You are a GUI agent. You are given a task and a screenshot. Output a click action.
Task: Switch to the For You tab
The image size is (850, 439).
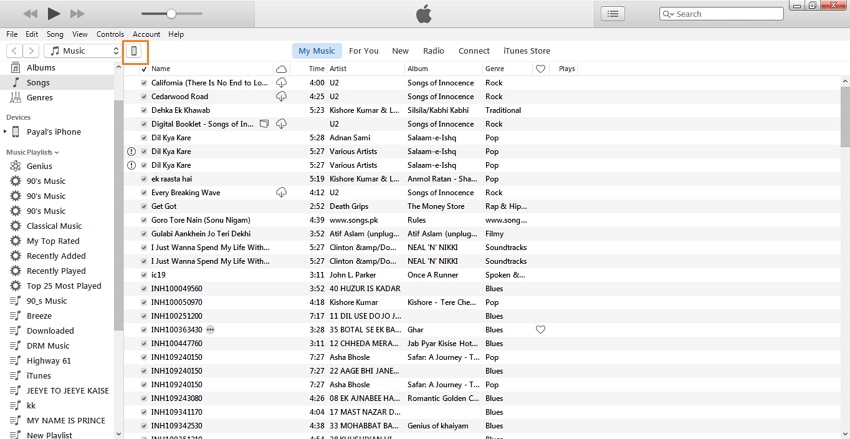pos(364,51)
